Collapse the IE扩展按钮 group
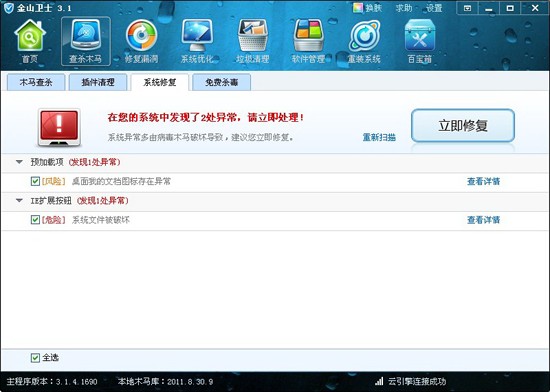The width and height of the screenshot is (550, 392). pyautogui.click(x=19, y=201)
